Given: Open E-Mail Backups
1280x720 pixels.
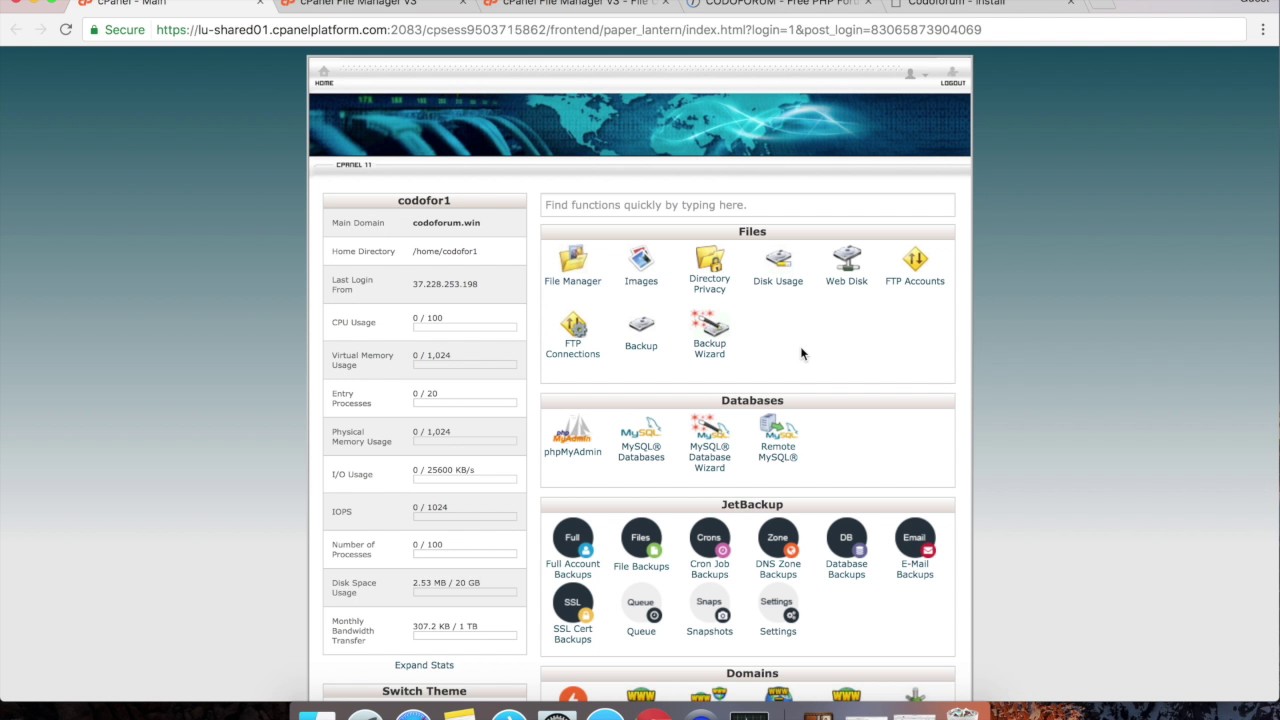Looking at the screenshot, I should [x=915, y=549].
